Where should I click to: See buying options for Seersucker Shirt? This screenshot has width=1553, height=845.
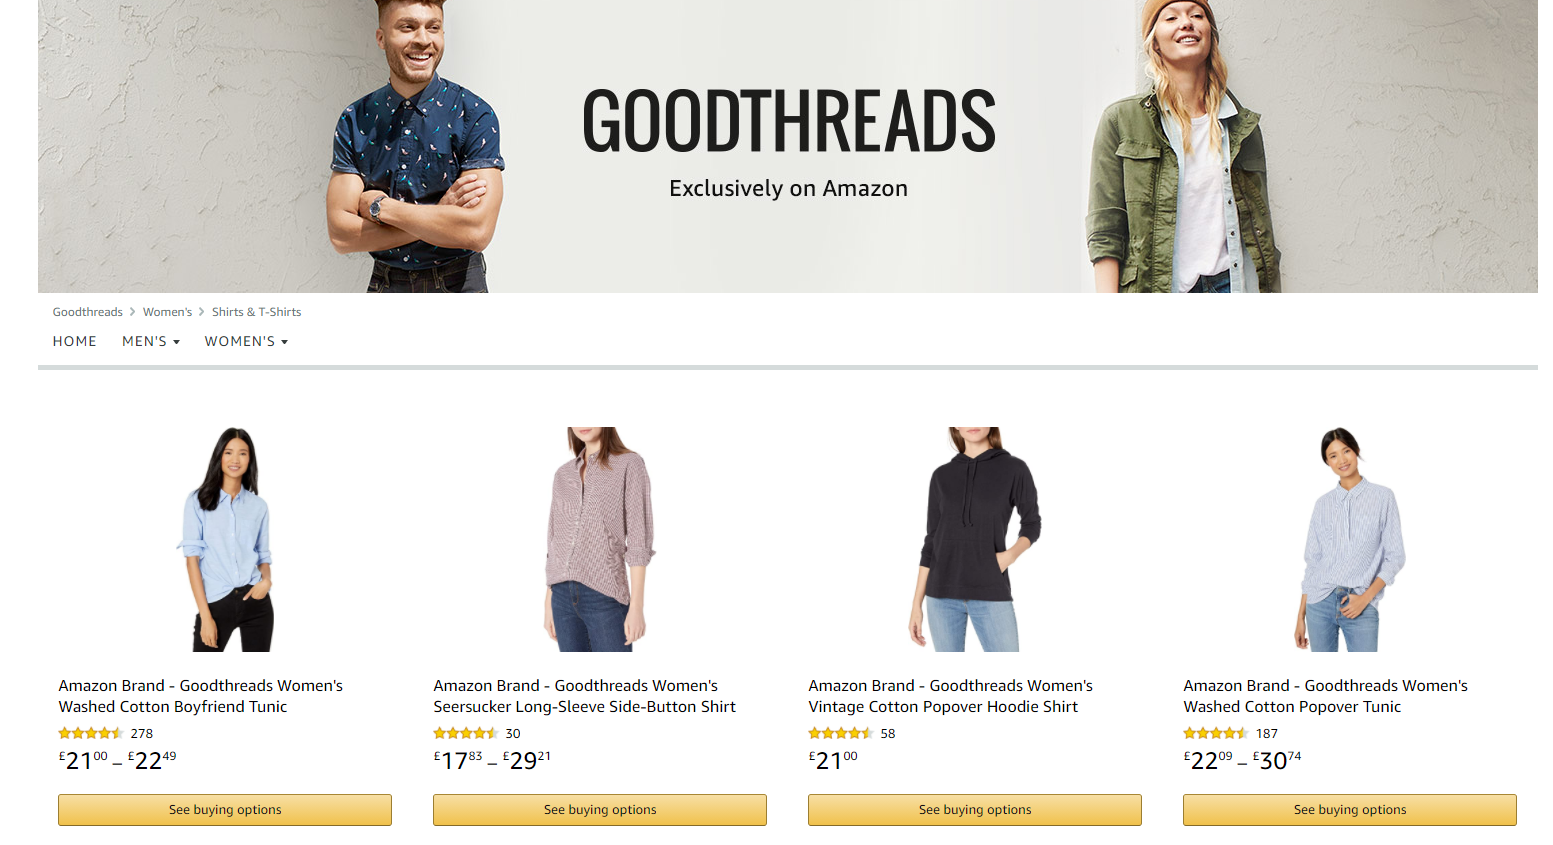[600, 810]
